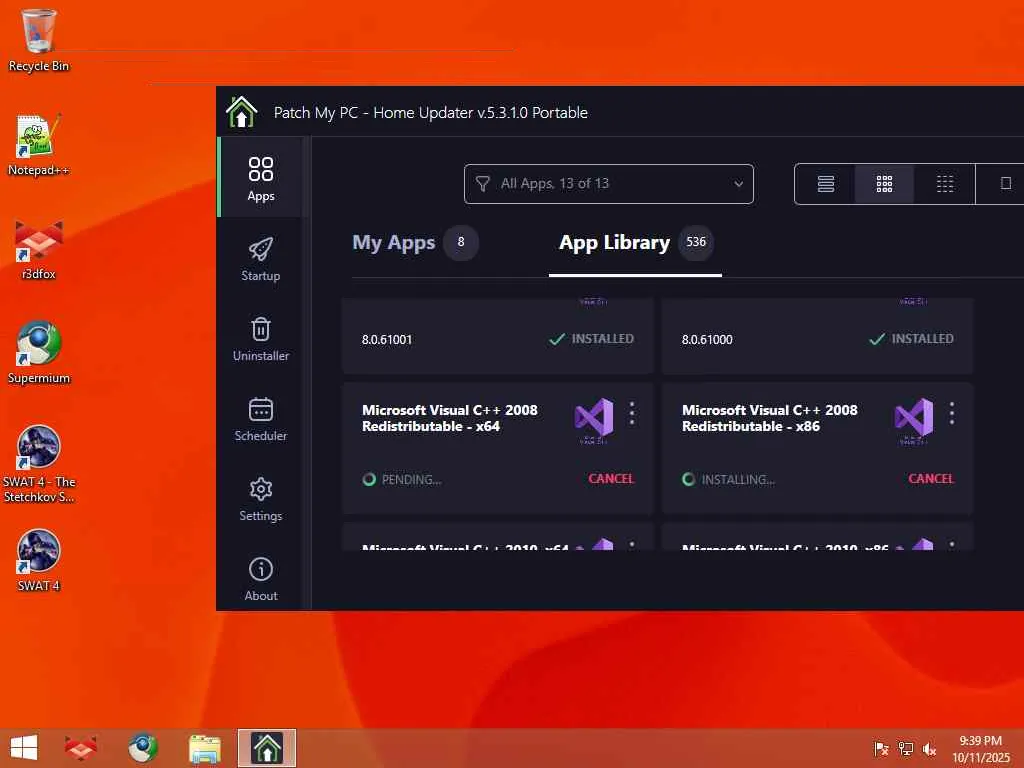Open options menu for Visual C++ 2008 x86
The width and height of the screenshot is (1024, 768).
(952, 413)
